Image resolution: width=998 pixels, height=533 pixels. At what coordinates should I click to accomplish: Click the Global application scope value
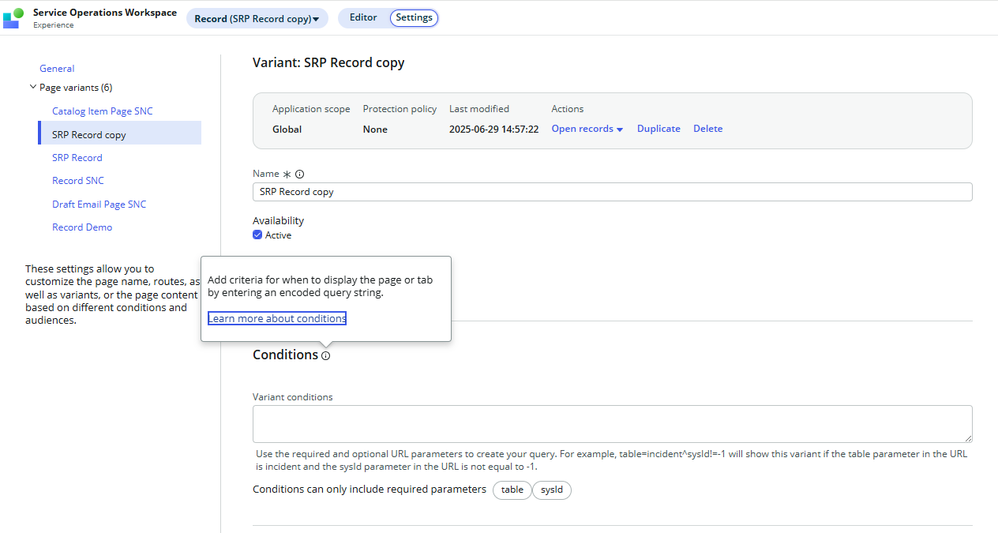(287, 129)
